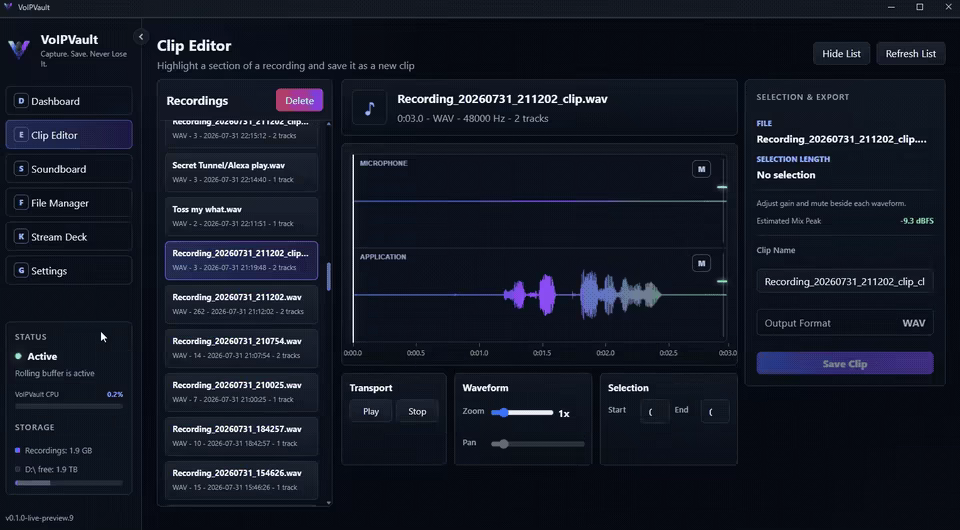The width and height of the screenshot is (960, 530).
Task: Open the Settings page
Action: point(69,271)
